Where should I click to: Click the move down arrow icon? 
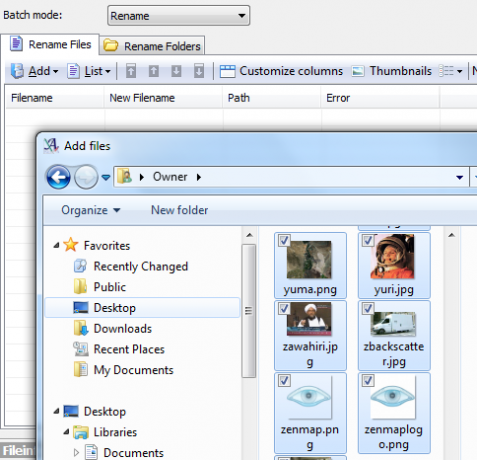coord(176,71)
